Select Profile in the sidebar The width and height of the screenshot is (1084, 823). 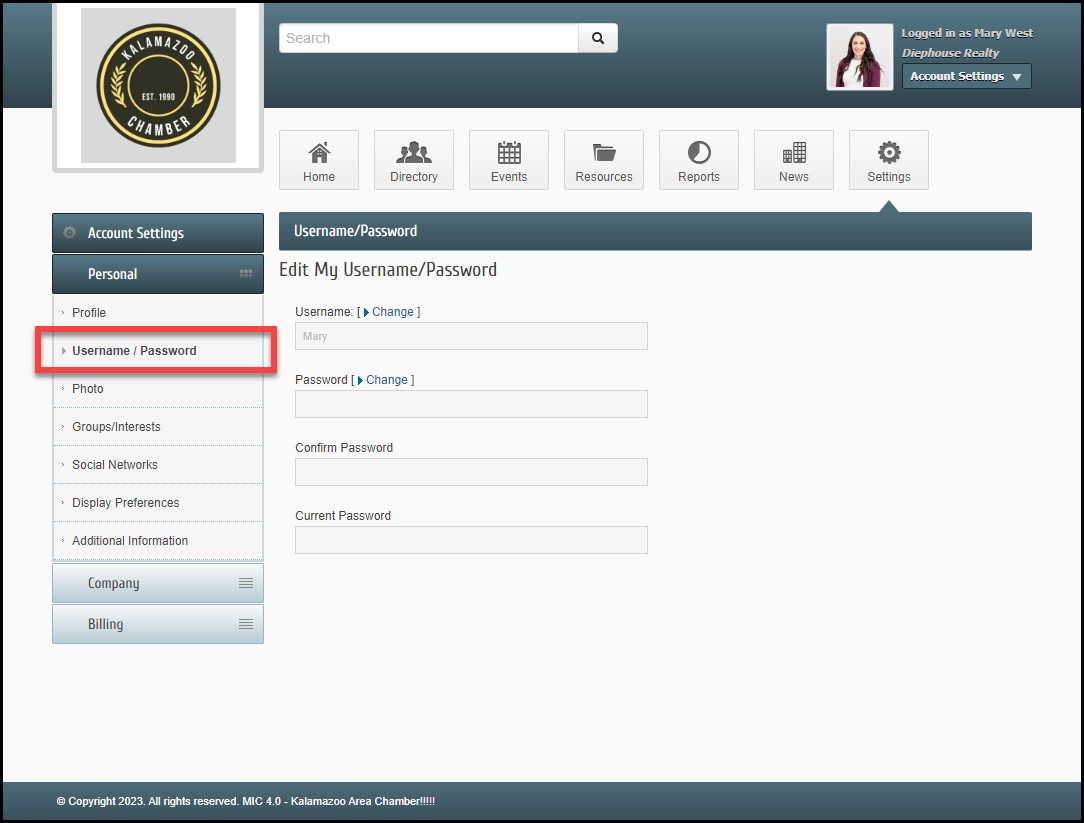tap(89, 313)
